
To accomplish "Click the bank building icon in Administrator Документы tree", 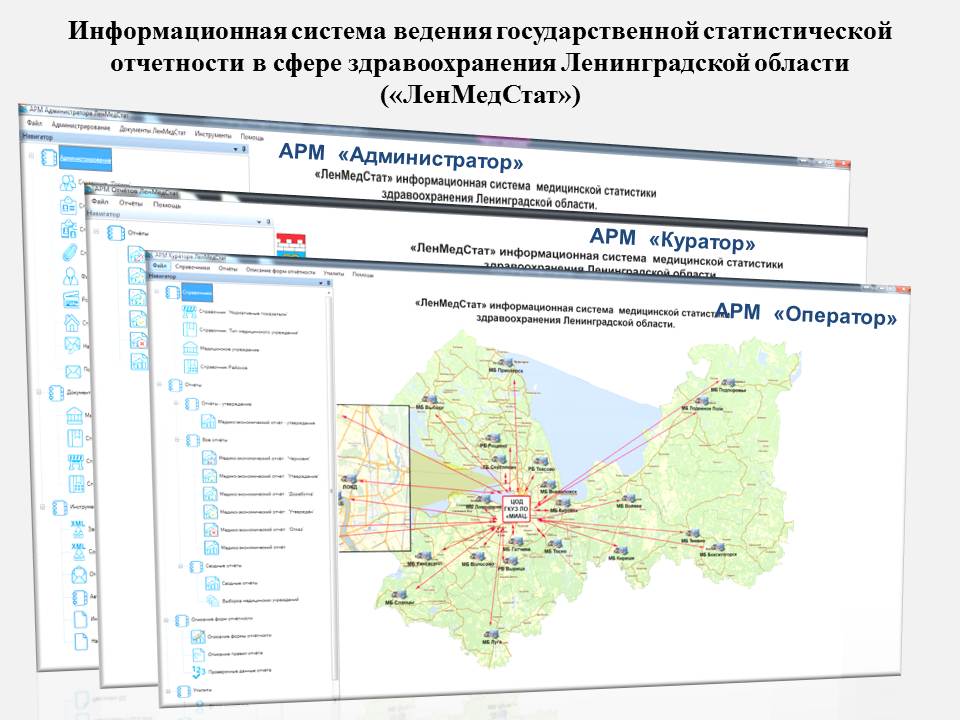I will coord(75,416).
